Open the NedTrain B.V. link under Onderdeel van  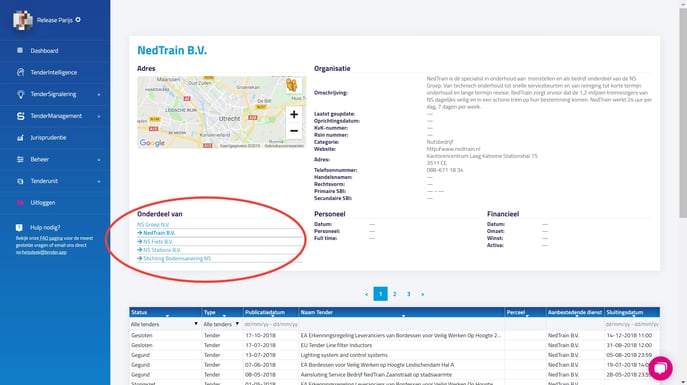159,233
